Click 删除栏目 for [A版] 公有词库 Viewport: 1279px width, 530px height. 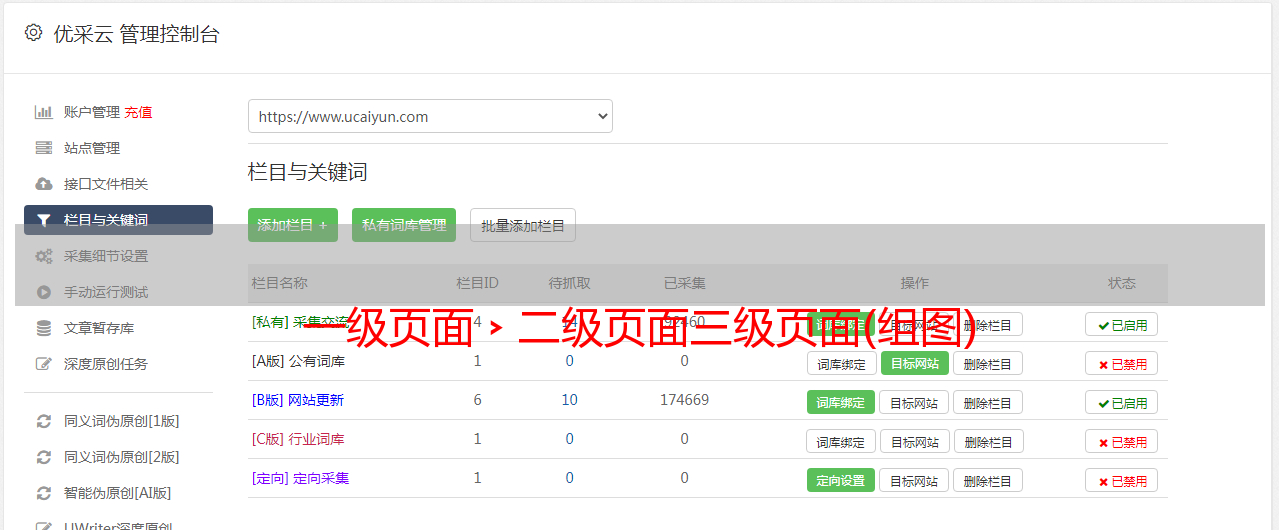[x=988, y=363]
